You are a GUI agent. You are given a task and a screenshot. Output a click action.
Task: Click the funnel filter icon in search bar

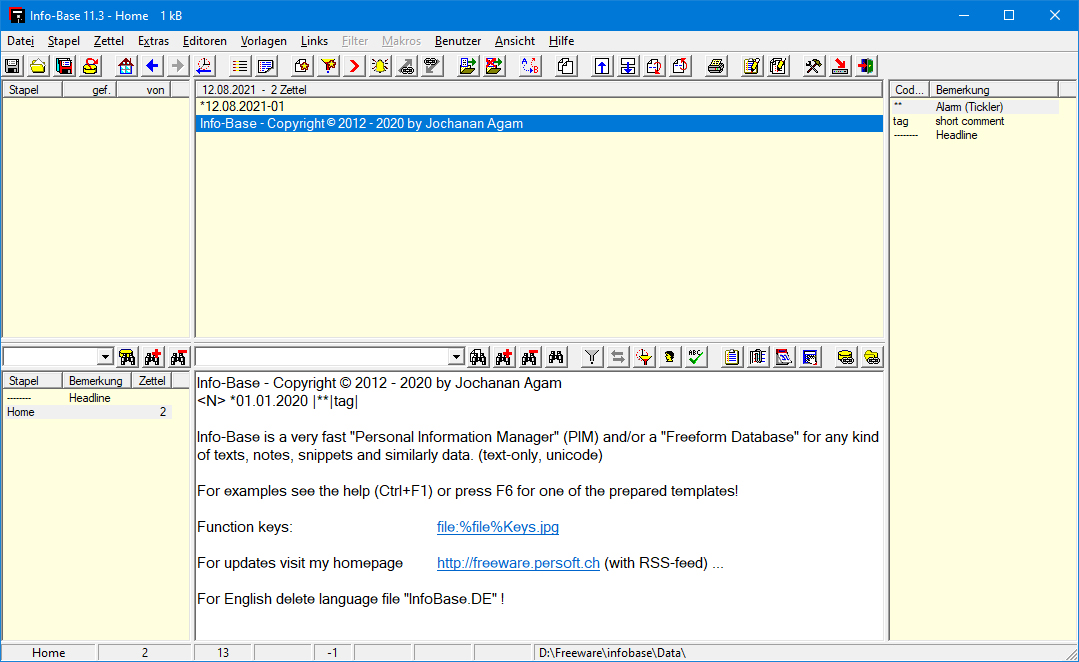591,356
